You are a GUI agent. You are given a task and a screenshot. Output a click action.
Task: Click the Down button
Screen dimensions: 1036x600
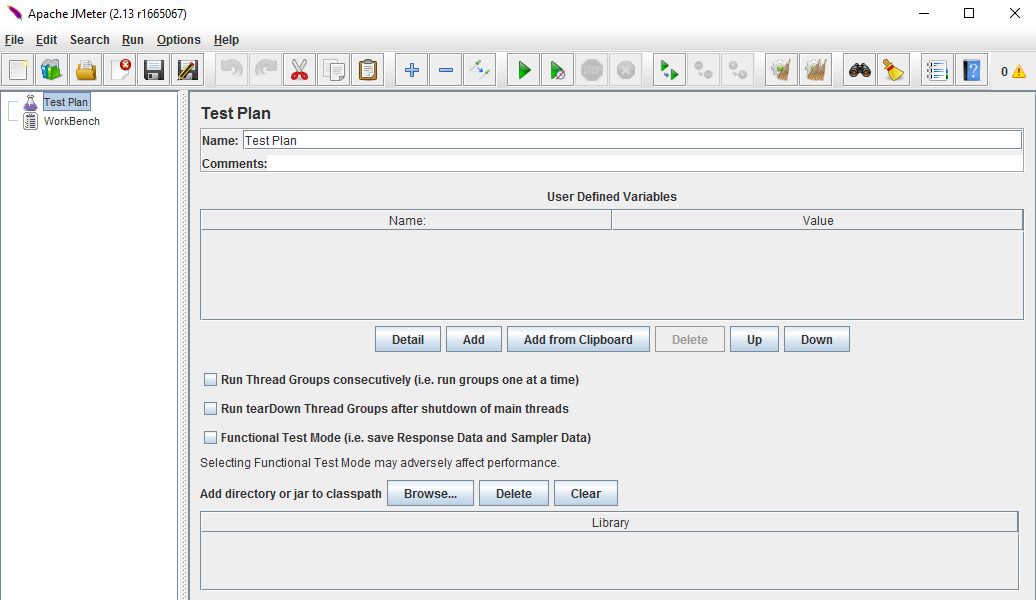(x=817, y=339)
